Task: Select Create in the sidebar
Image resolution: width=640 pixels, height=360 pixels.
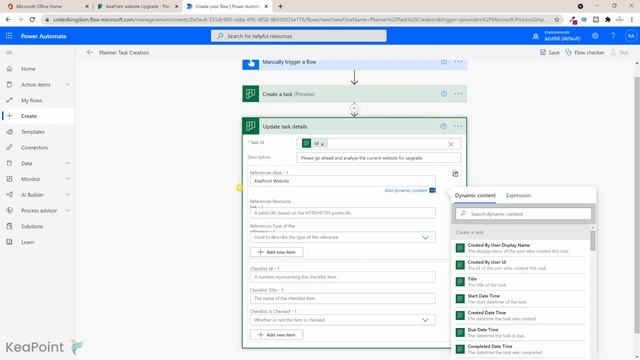Action: 29,116
